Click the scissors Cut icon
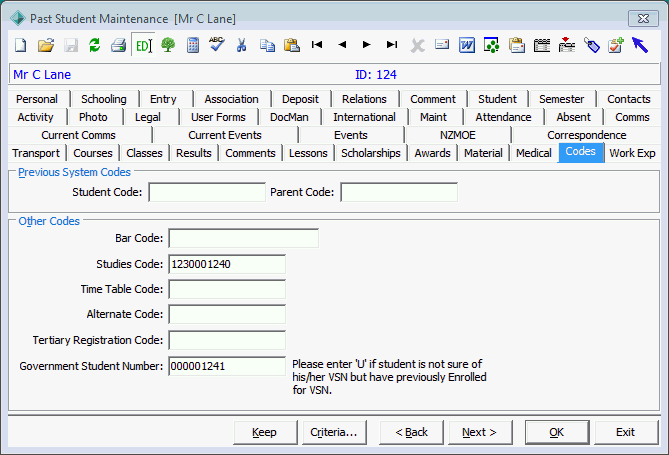 click(241, 45)
